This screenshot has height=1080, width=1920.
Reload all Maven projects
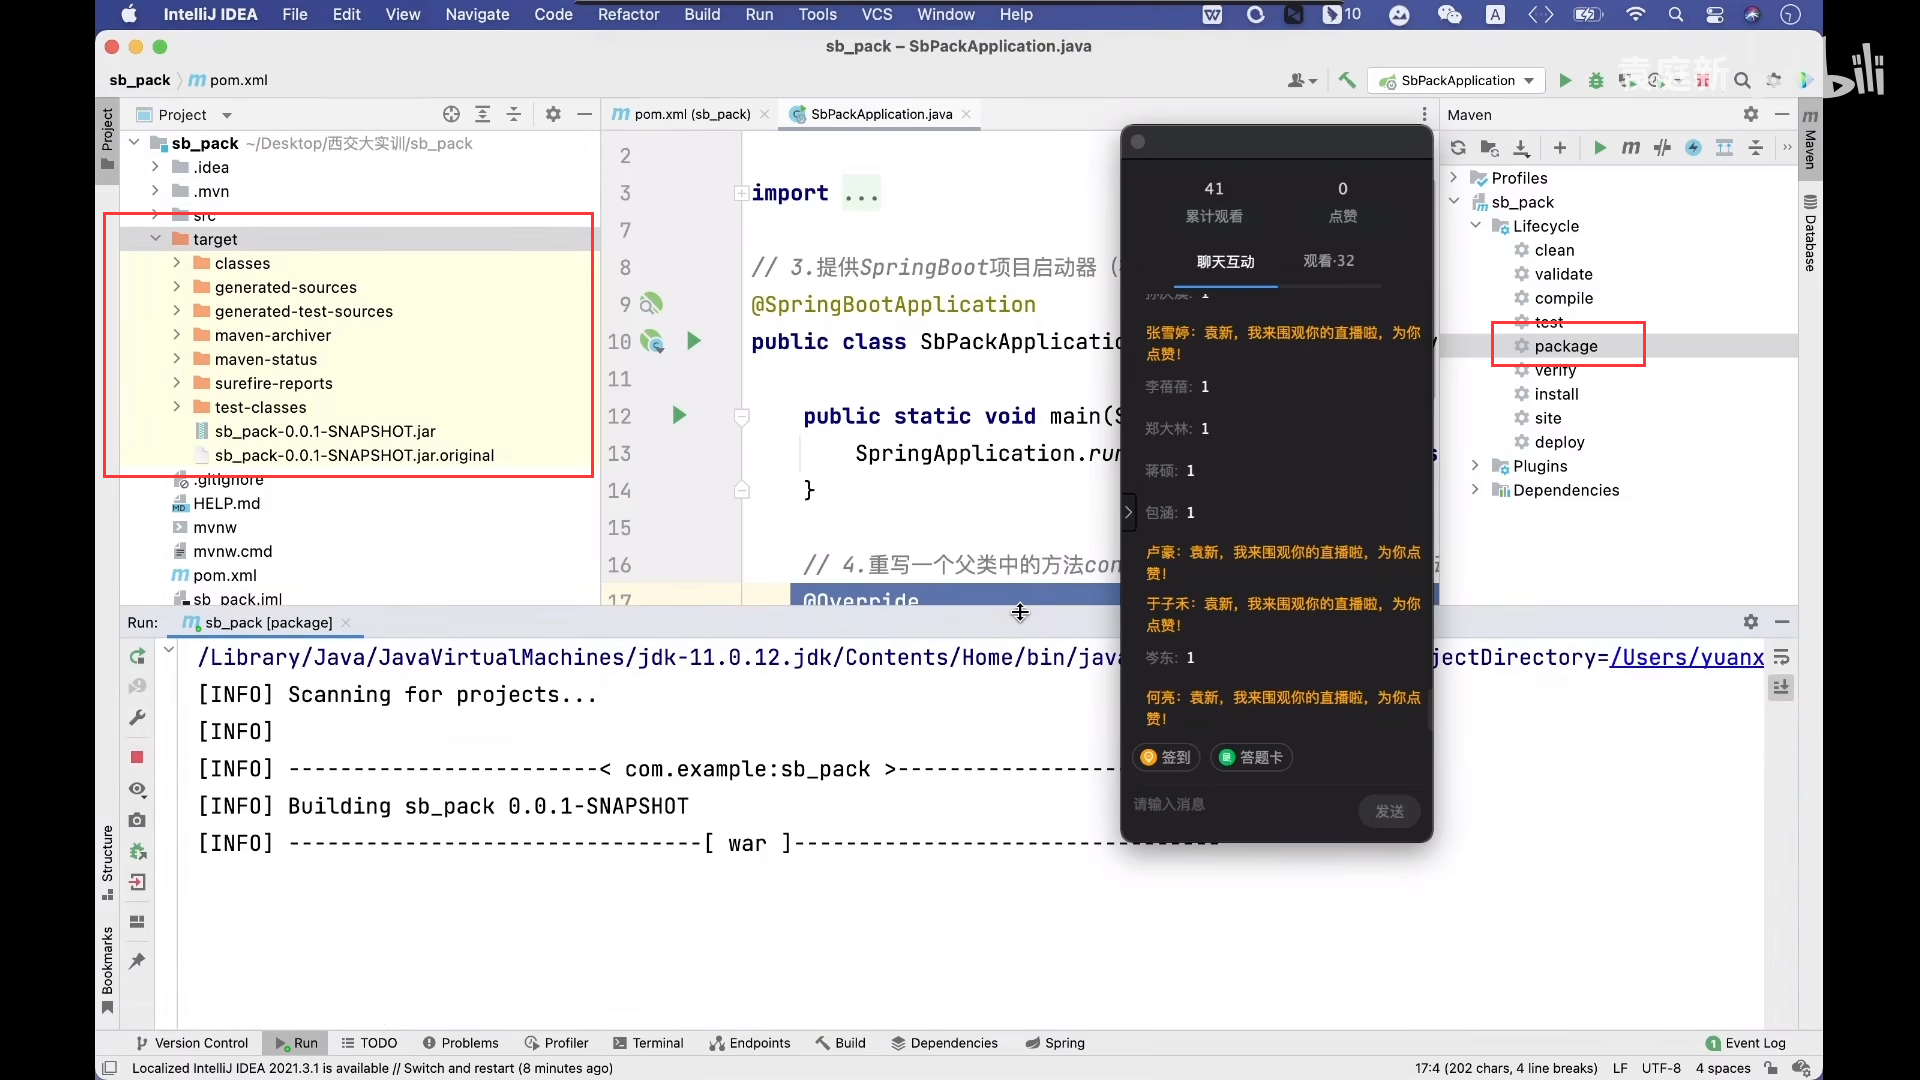[1458, 148]
